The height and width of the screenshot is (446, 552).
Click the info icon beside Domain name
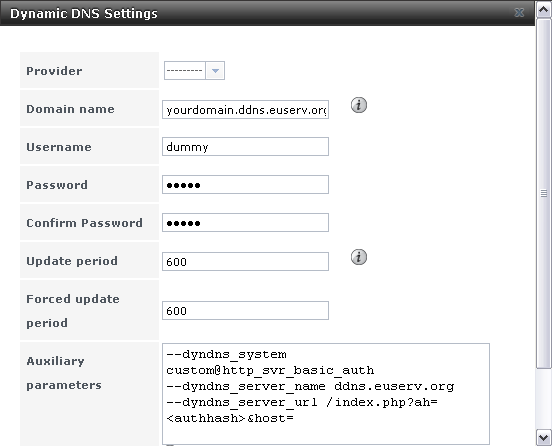[x=359, y=105]
